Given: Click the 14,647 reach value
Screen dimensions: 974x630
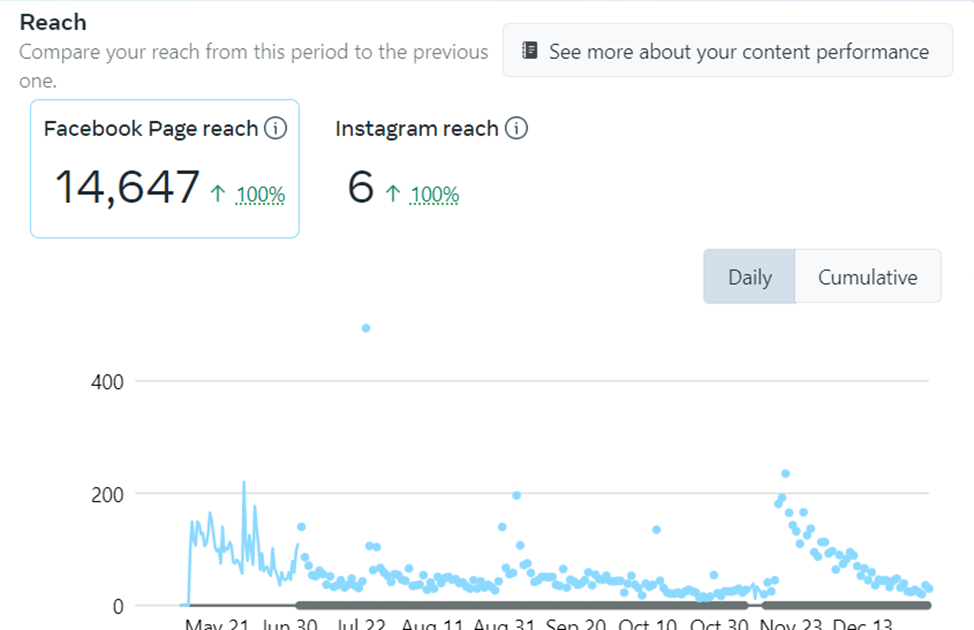Looking at the screenshot, I should click(x=127, y=187).
